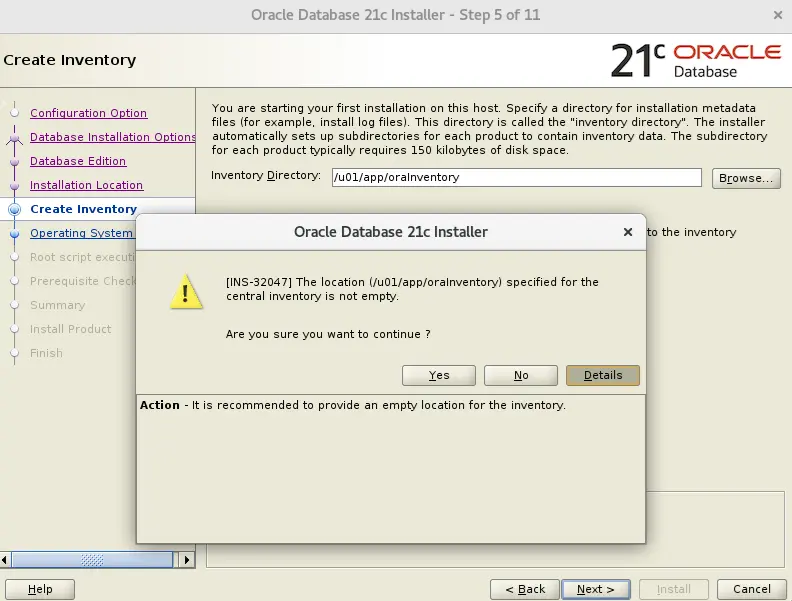Click the Database Installation Options step bullet icon

pos(15,137)
